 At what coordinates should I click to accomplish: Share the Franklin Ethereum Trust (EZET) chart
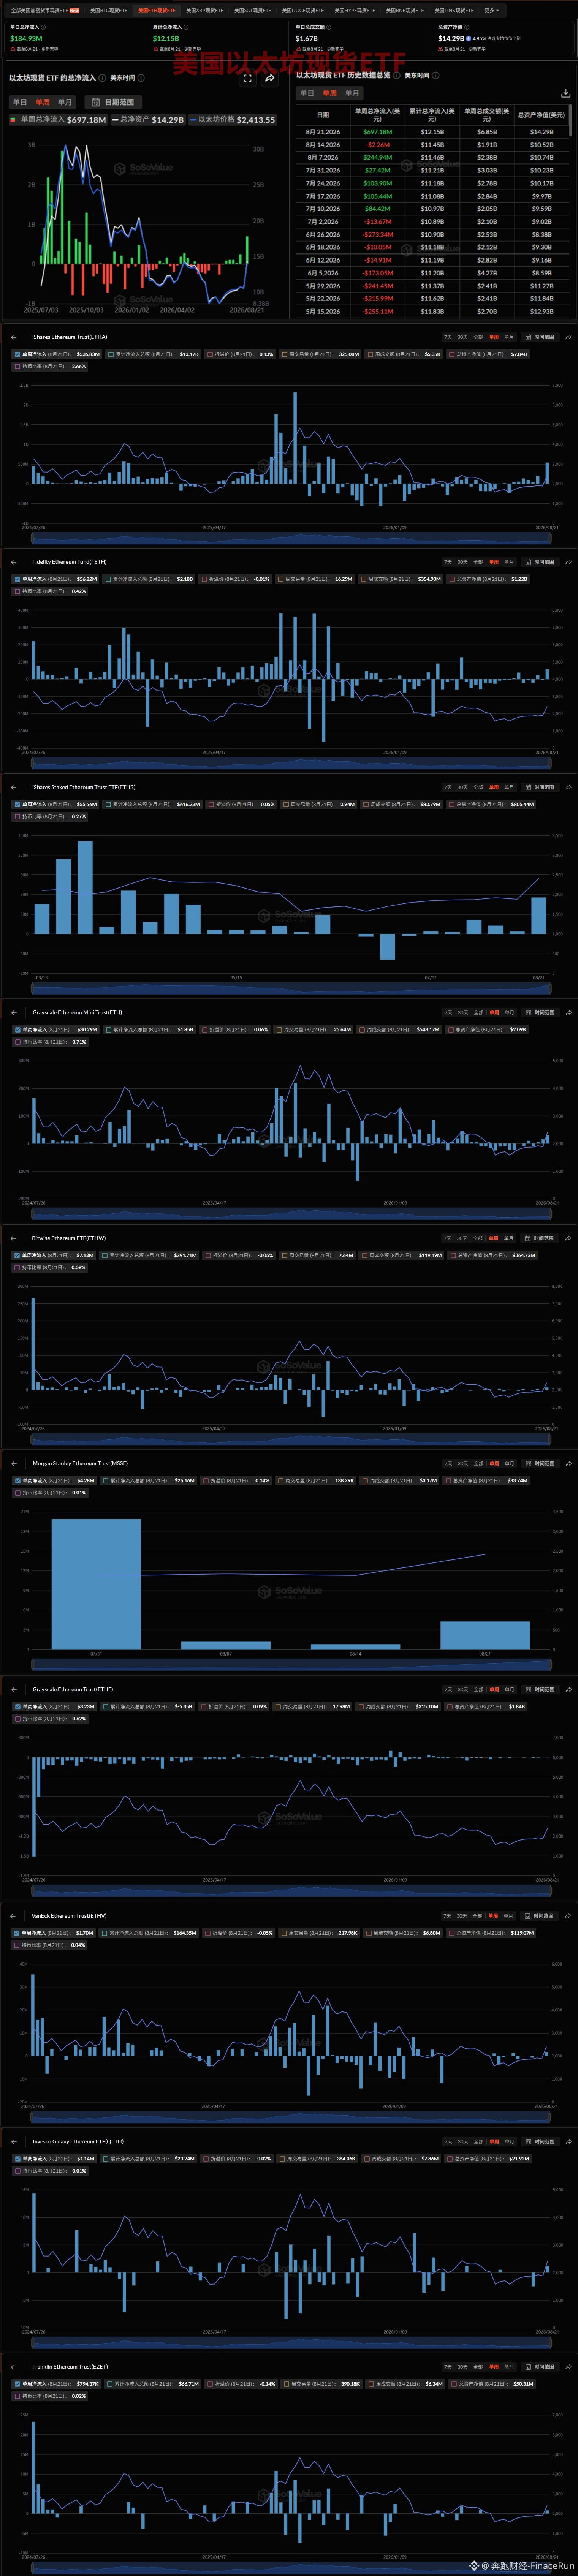569,2367
